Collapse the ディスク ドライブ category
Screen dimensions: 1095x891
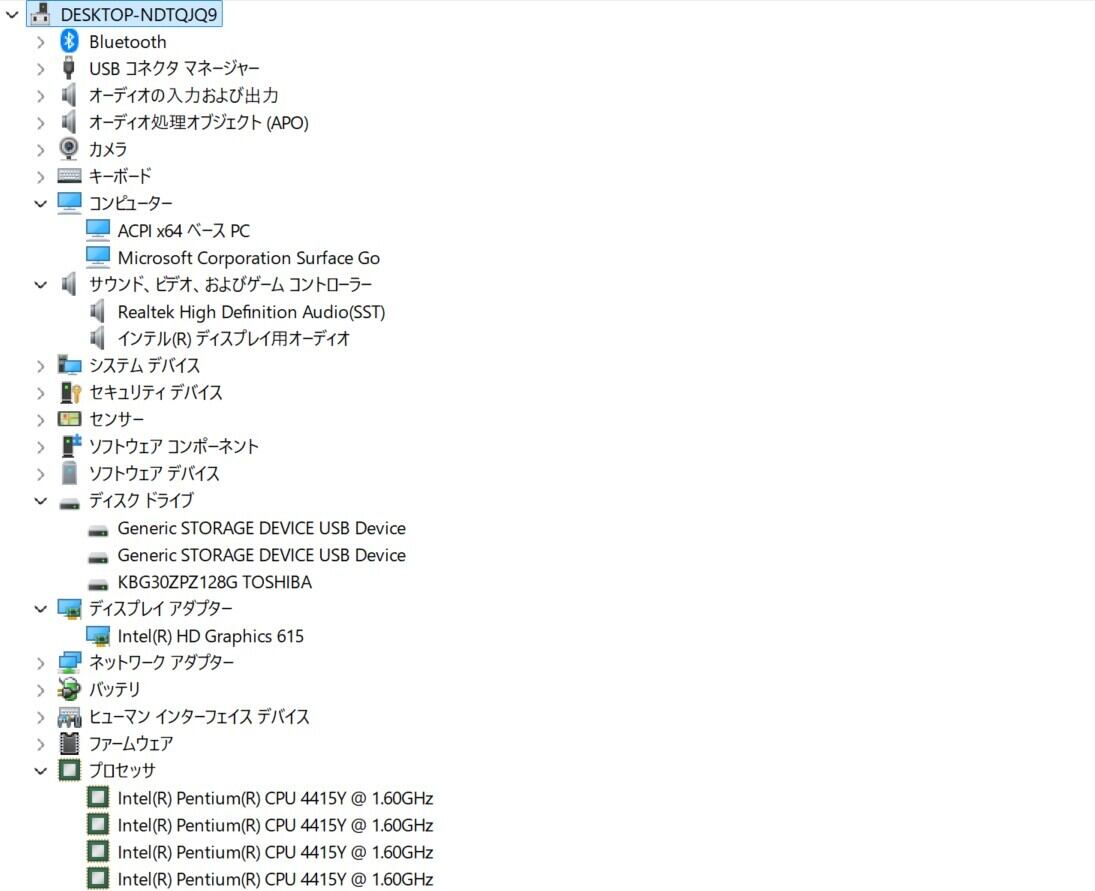(41, 501)
